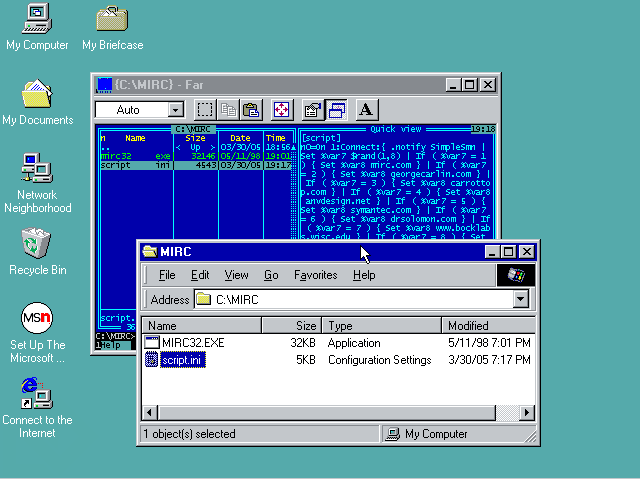Click the left arrow of horizontal scrollbar
This screenshot has width=640, height=480.
[149, 413]
